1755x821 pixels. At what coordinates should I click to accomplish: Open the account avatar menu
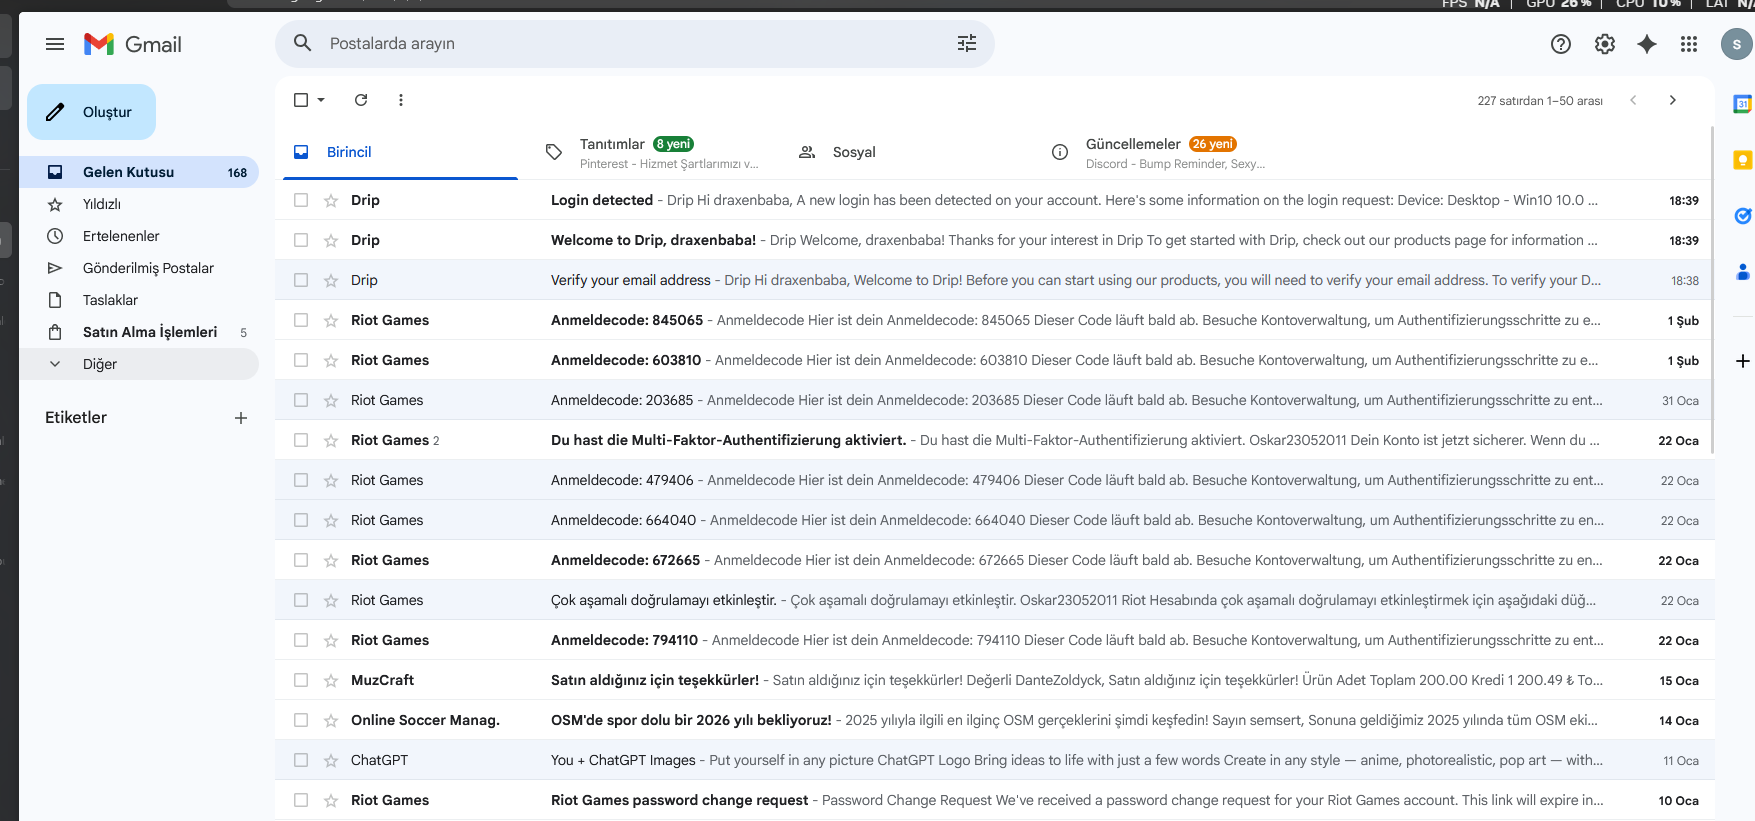point(1737,44)
